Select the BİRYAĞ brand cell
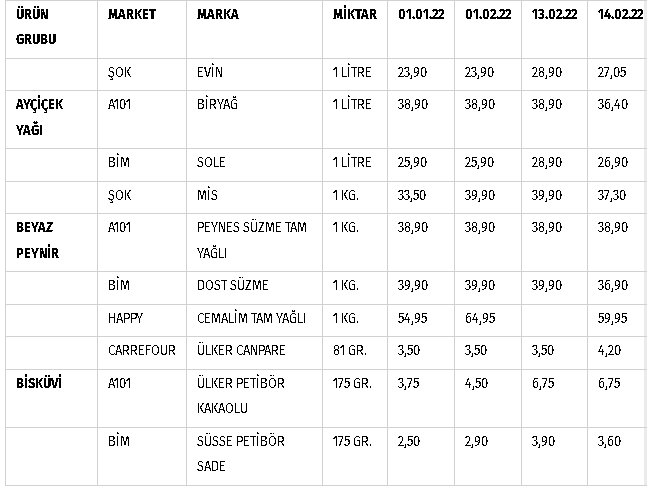The width and height of the screenshot is (647, 486). 217,103
